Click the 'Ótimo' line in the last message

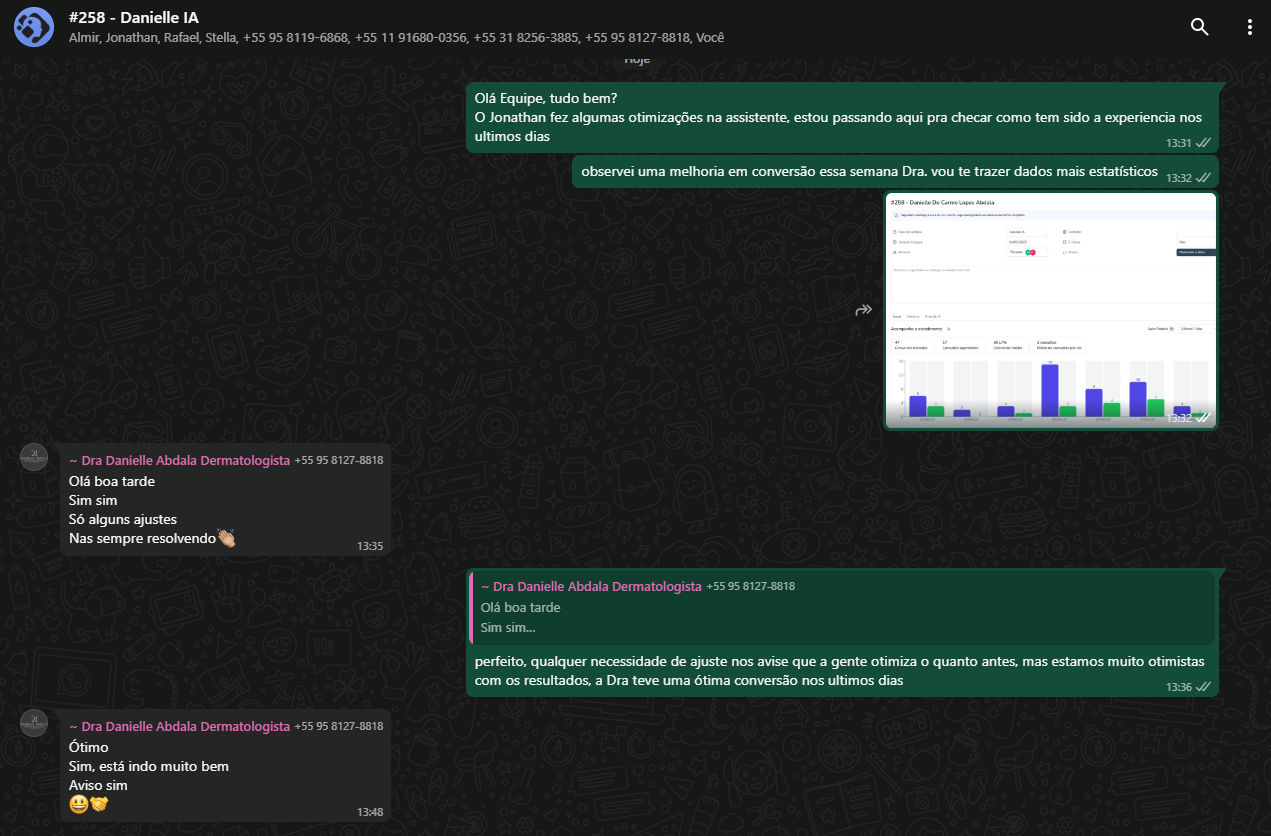tap(88, 747)
